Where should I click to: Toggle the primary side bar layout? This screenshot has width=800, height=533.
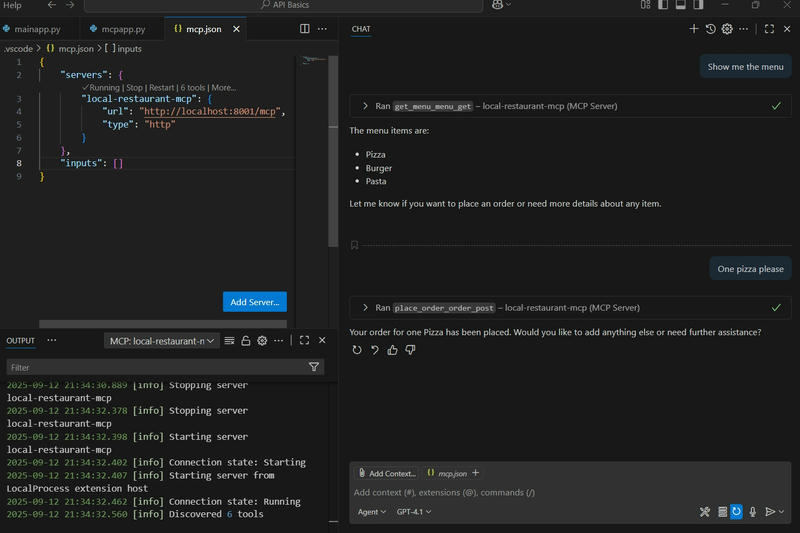pyautogui.click(x=663, y=5)
